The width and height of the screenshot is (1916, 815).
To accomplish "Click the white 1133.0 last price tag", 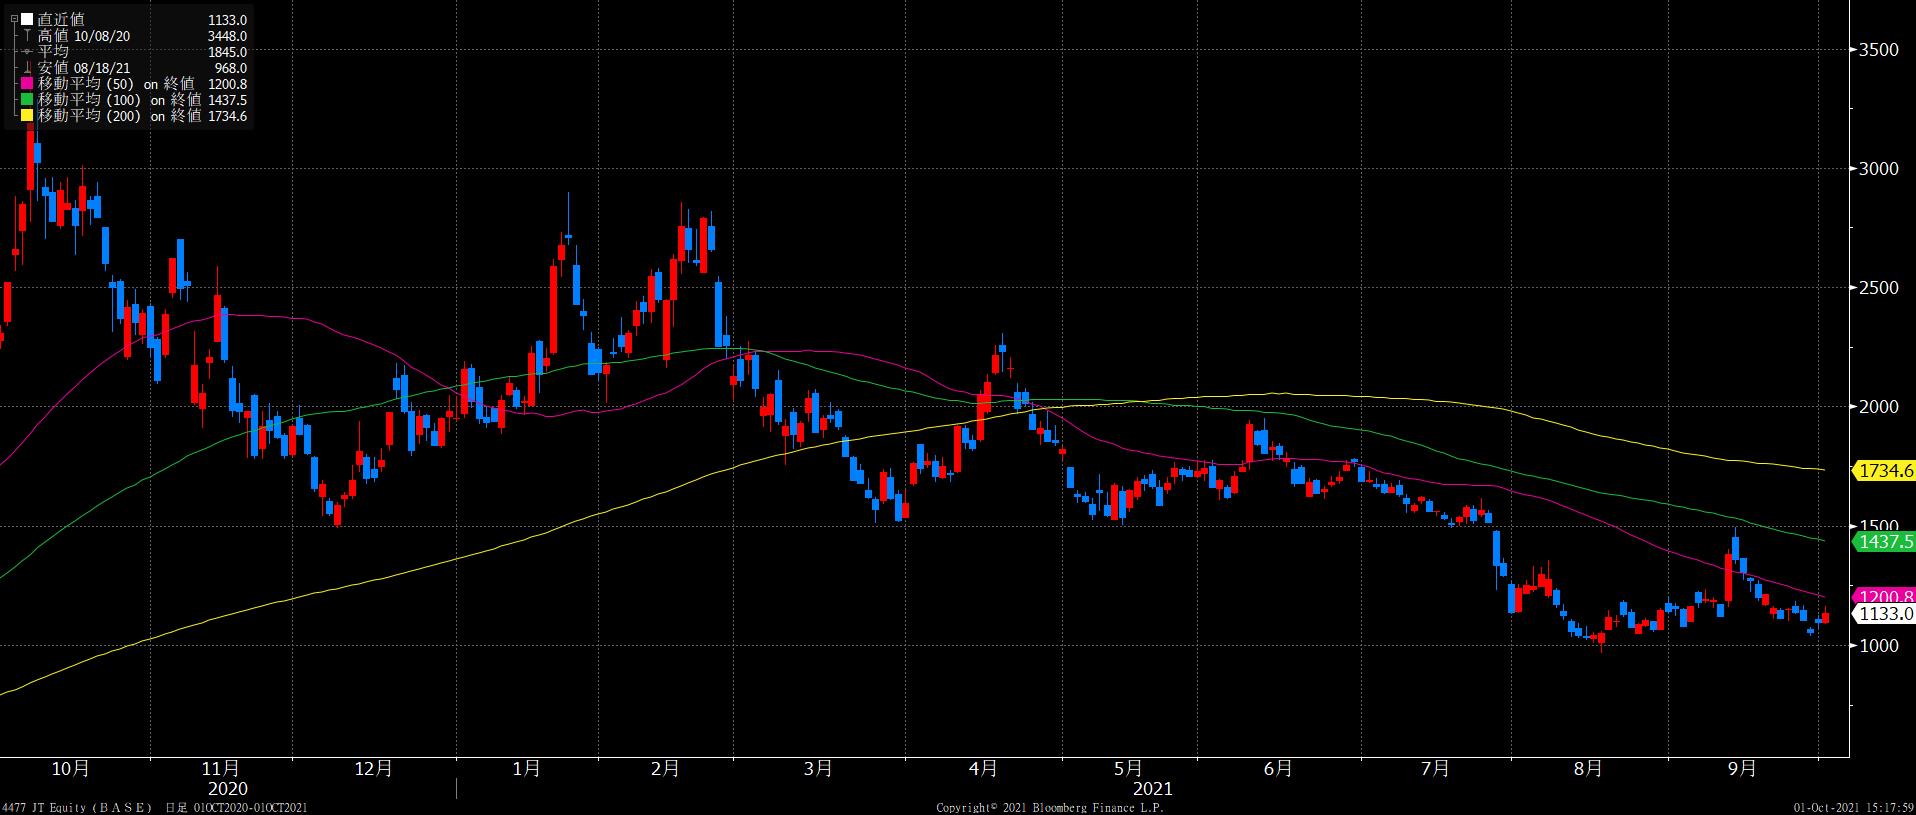I will [1883, 614].
